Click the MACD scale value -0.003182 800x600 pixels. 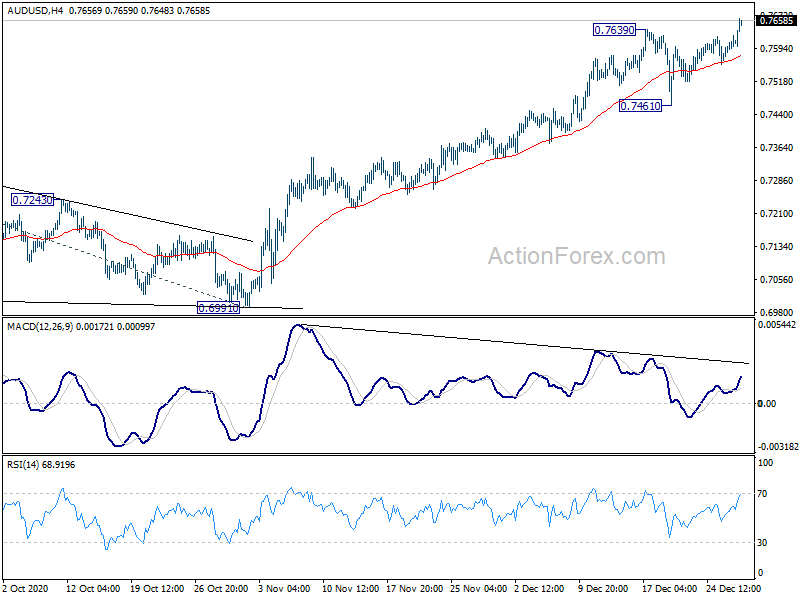tap(778, 446)
